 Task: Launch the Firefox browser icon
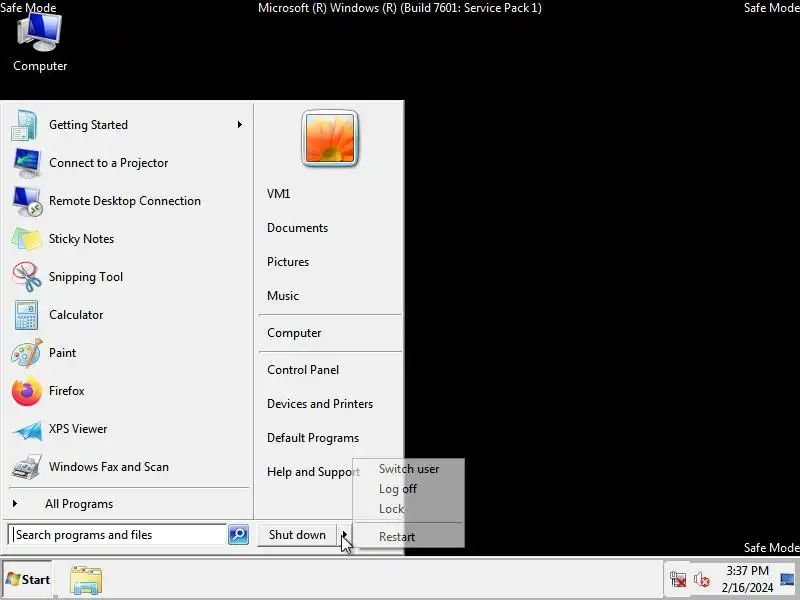pos(27,391)
